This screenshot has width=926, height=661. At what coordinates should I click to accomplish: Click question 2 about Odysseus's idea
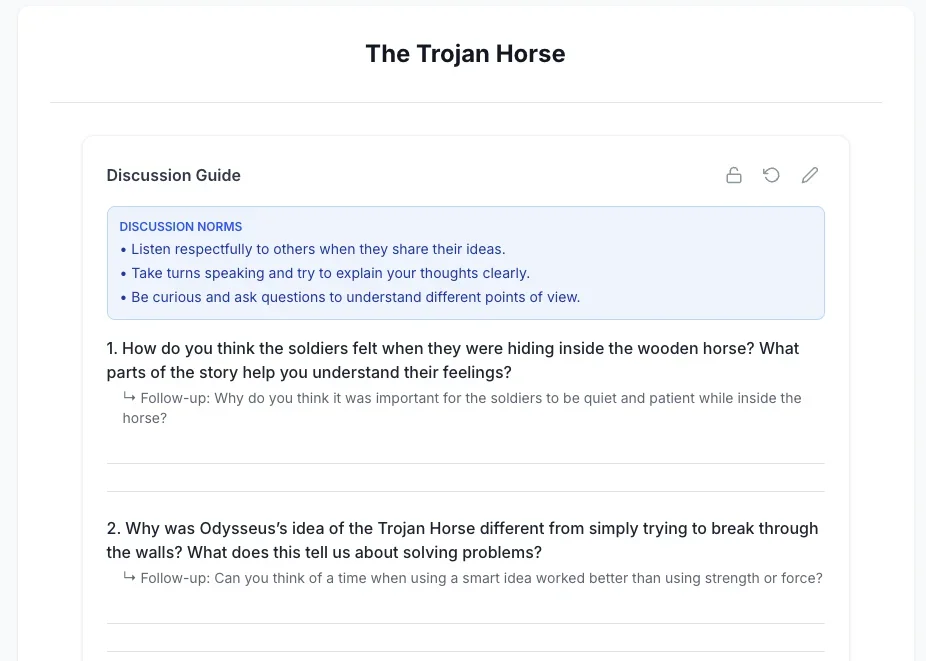pos(462,540)
